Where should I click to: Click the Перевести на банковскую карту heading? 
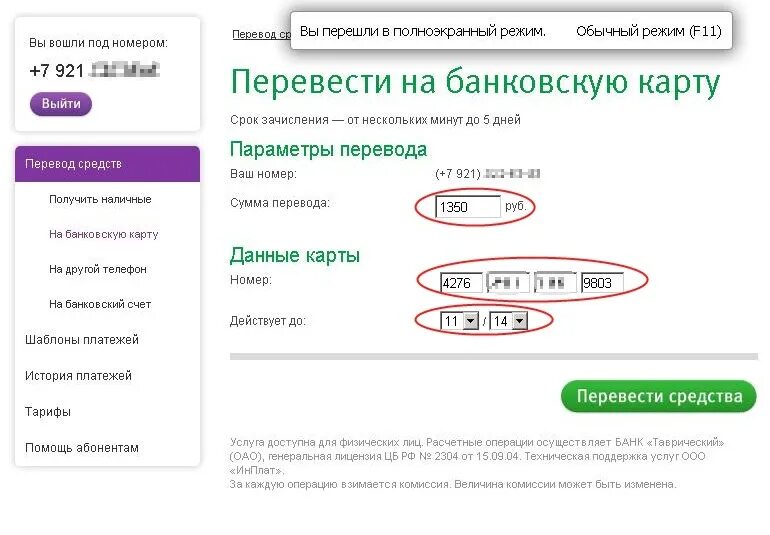(x=475, y=82)
